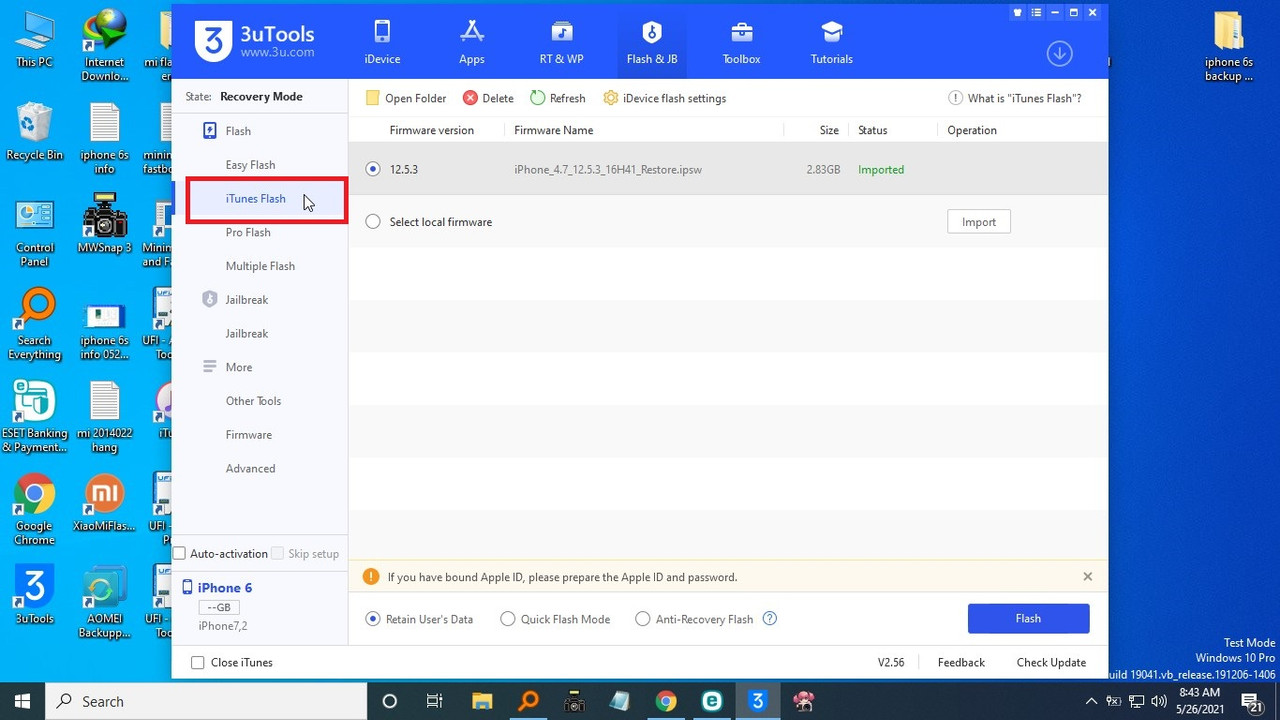Screen dimensions: 1280x720
Task: Select Anti-Recovery Flash option
Action: (x=643, y=619)
